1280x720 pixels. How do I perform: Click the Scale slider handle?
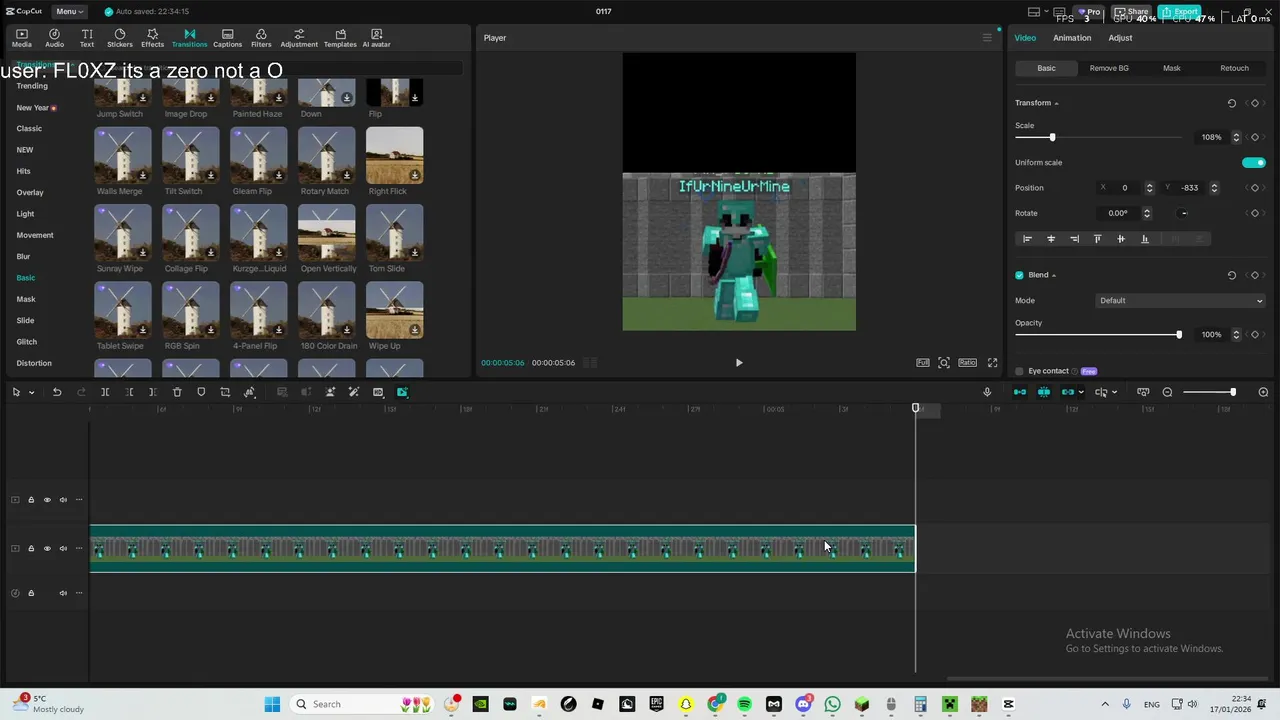(1052, 137)
